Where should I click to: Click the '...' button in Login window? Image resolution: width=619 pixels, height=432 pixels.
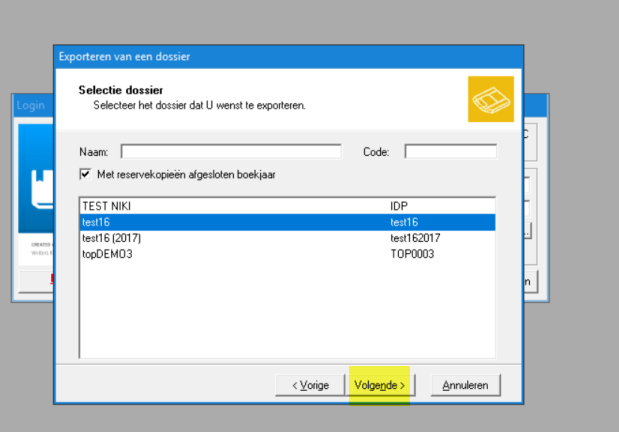pos(526,230)
